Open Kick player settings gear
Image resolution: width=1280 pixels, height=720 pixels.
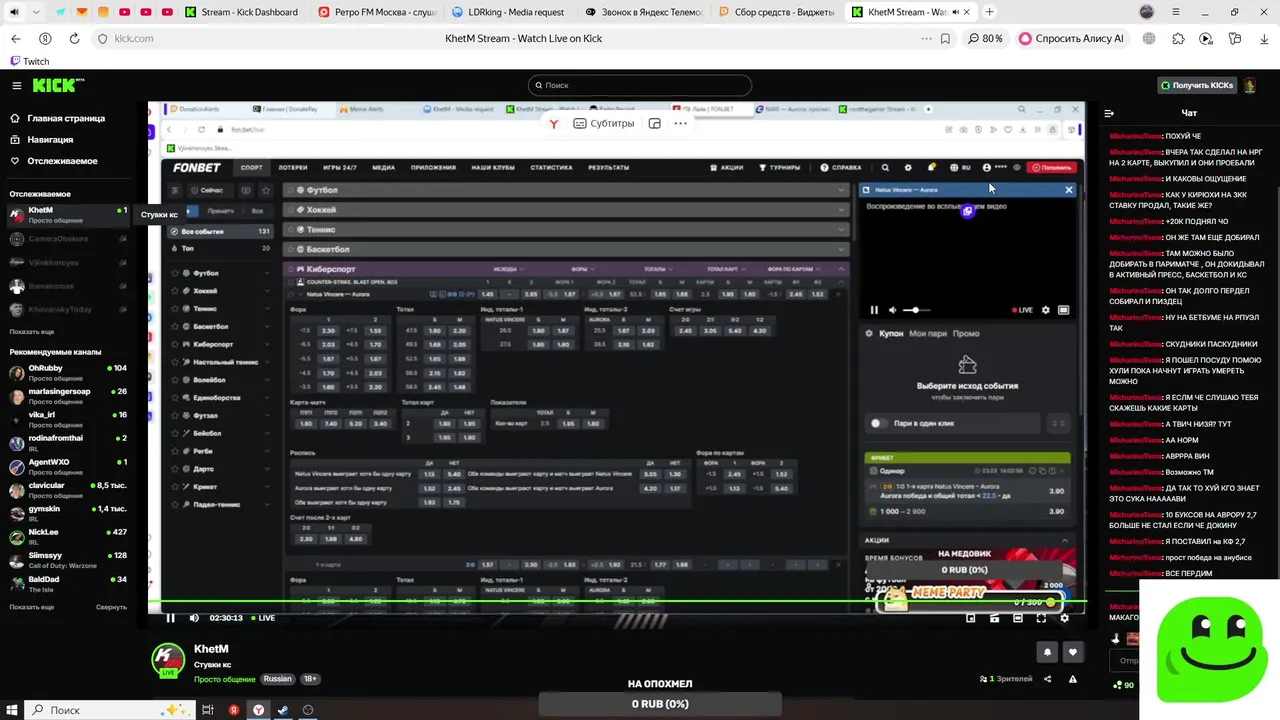tap(1064, 618)
